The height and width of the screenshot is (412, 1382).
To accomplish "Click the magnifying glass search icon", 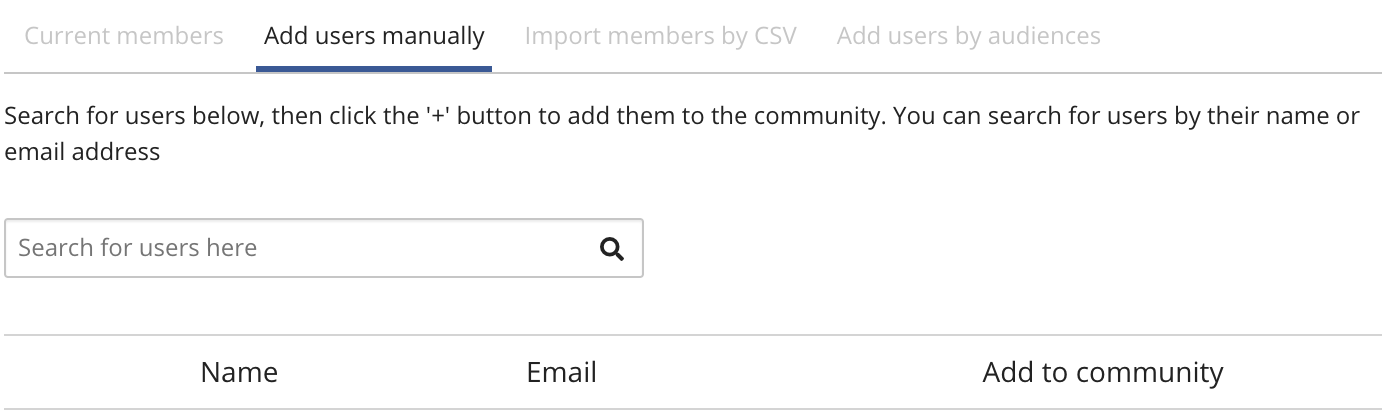I will [x=611, y=248].
